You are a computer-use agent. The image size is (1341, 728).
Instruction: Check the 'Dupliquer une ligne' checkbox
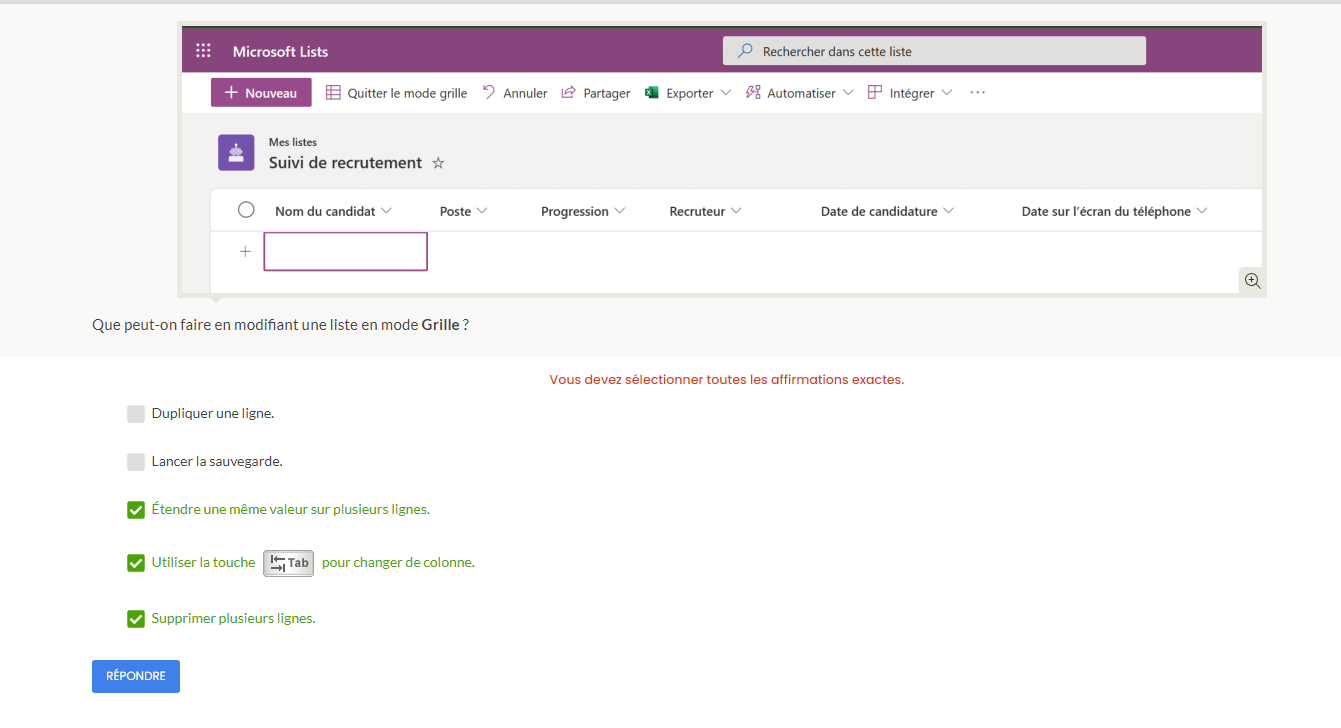click(136, 414)
